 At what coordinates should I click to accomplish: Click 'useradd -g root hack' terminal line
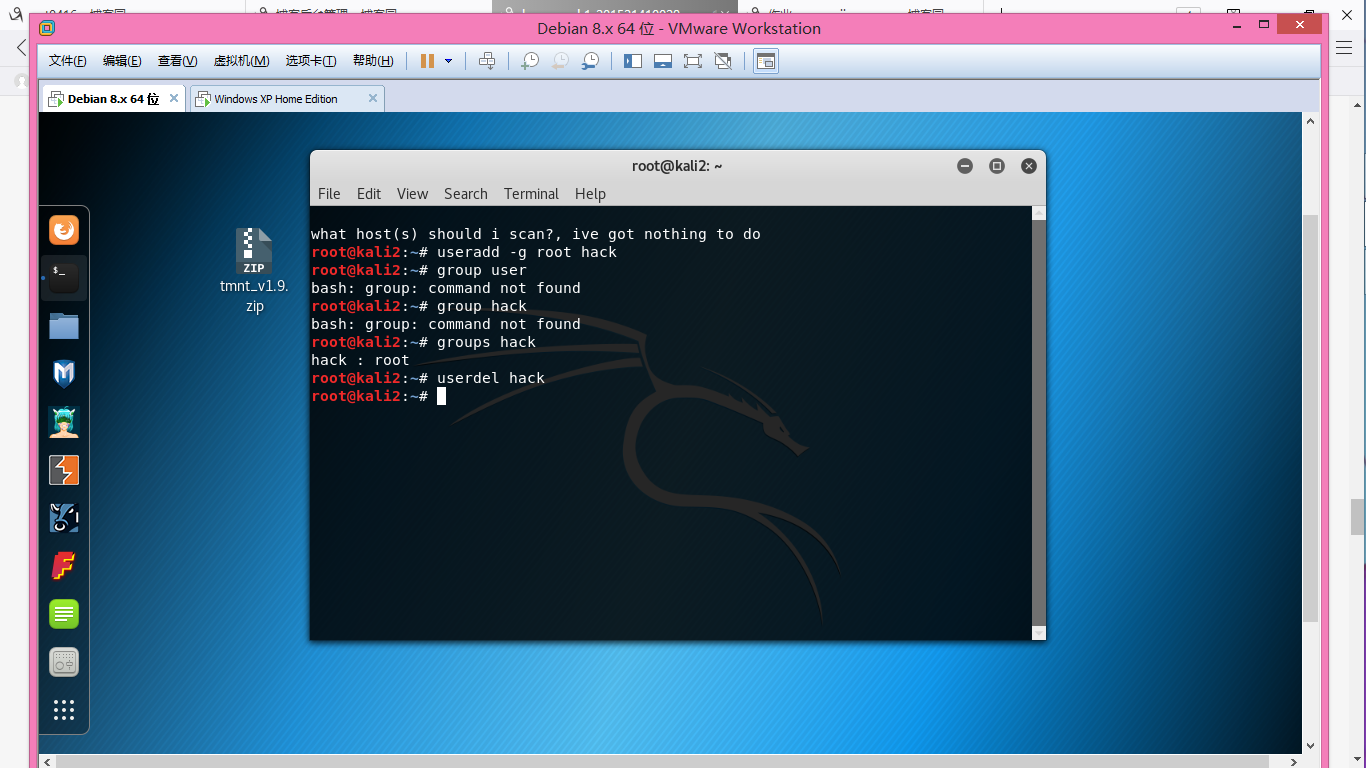coord(464,252)
